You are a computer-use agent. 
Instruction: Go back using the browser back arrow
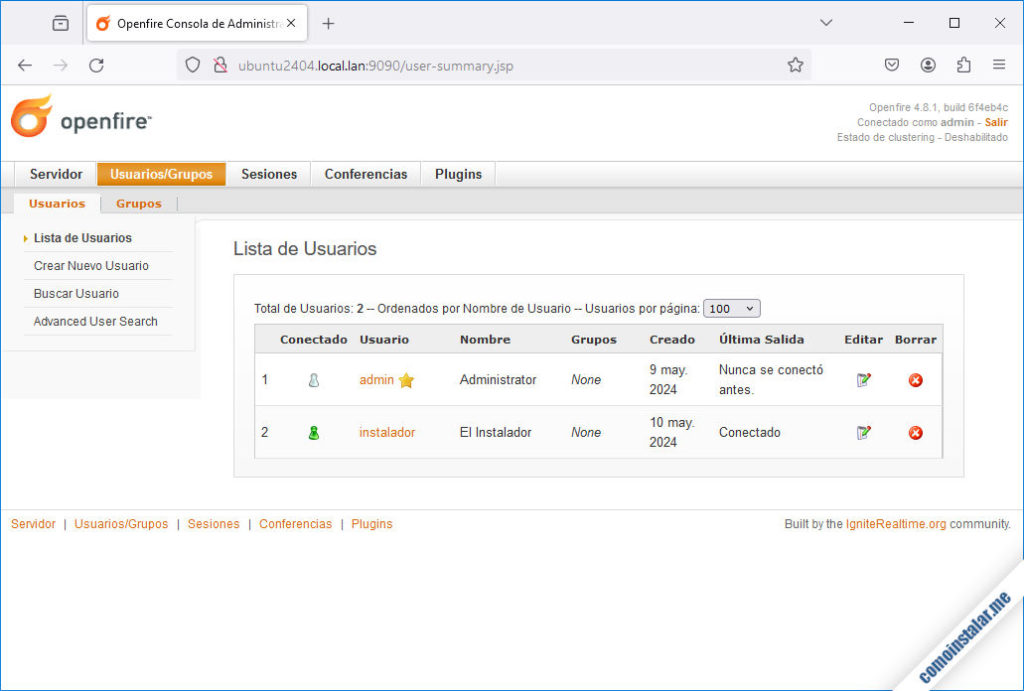point(25,65)
